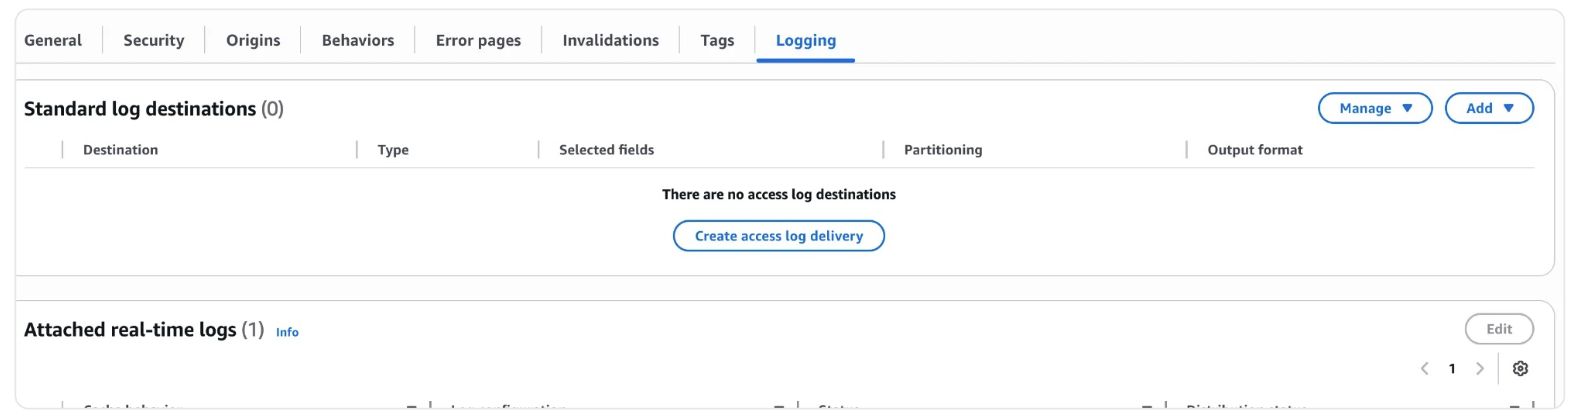Open the Tags tab
The width and height of the screenshot is (1572, 418).
[717, 40]
